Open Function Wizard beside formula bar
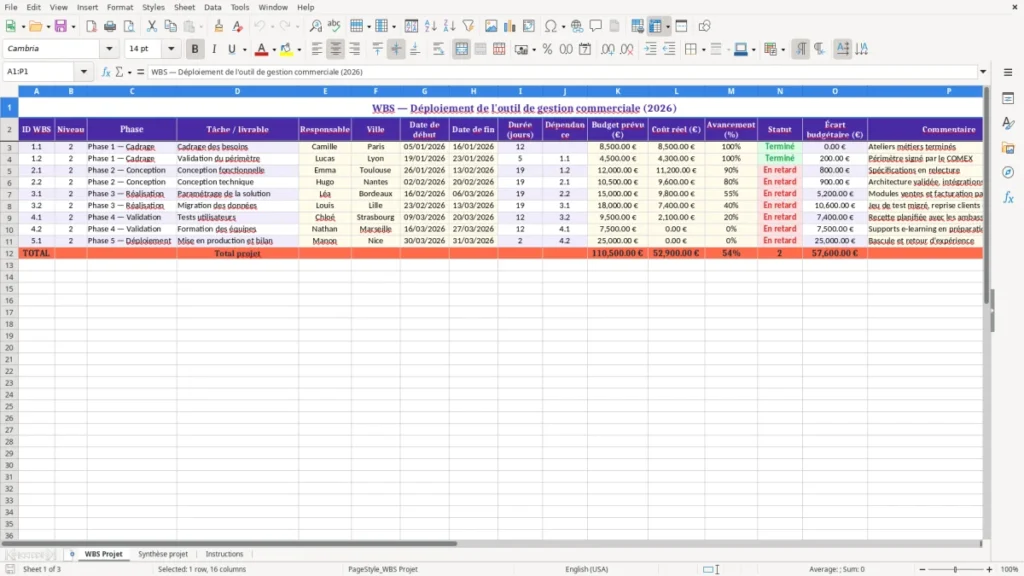Screen dimensions: 1024x576 click(x=106, y=72)
